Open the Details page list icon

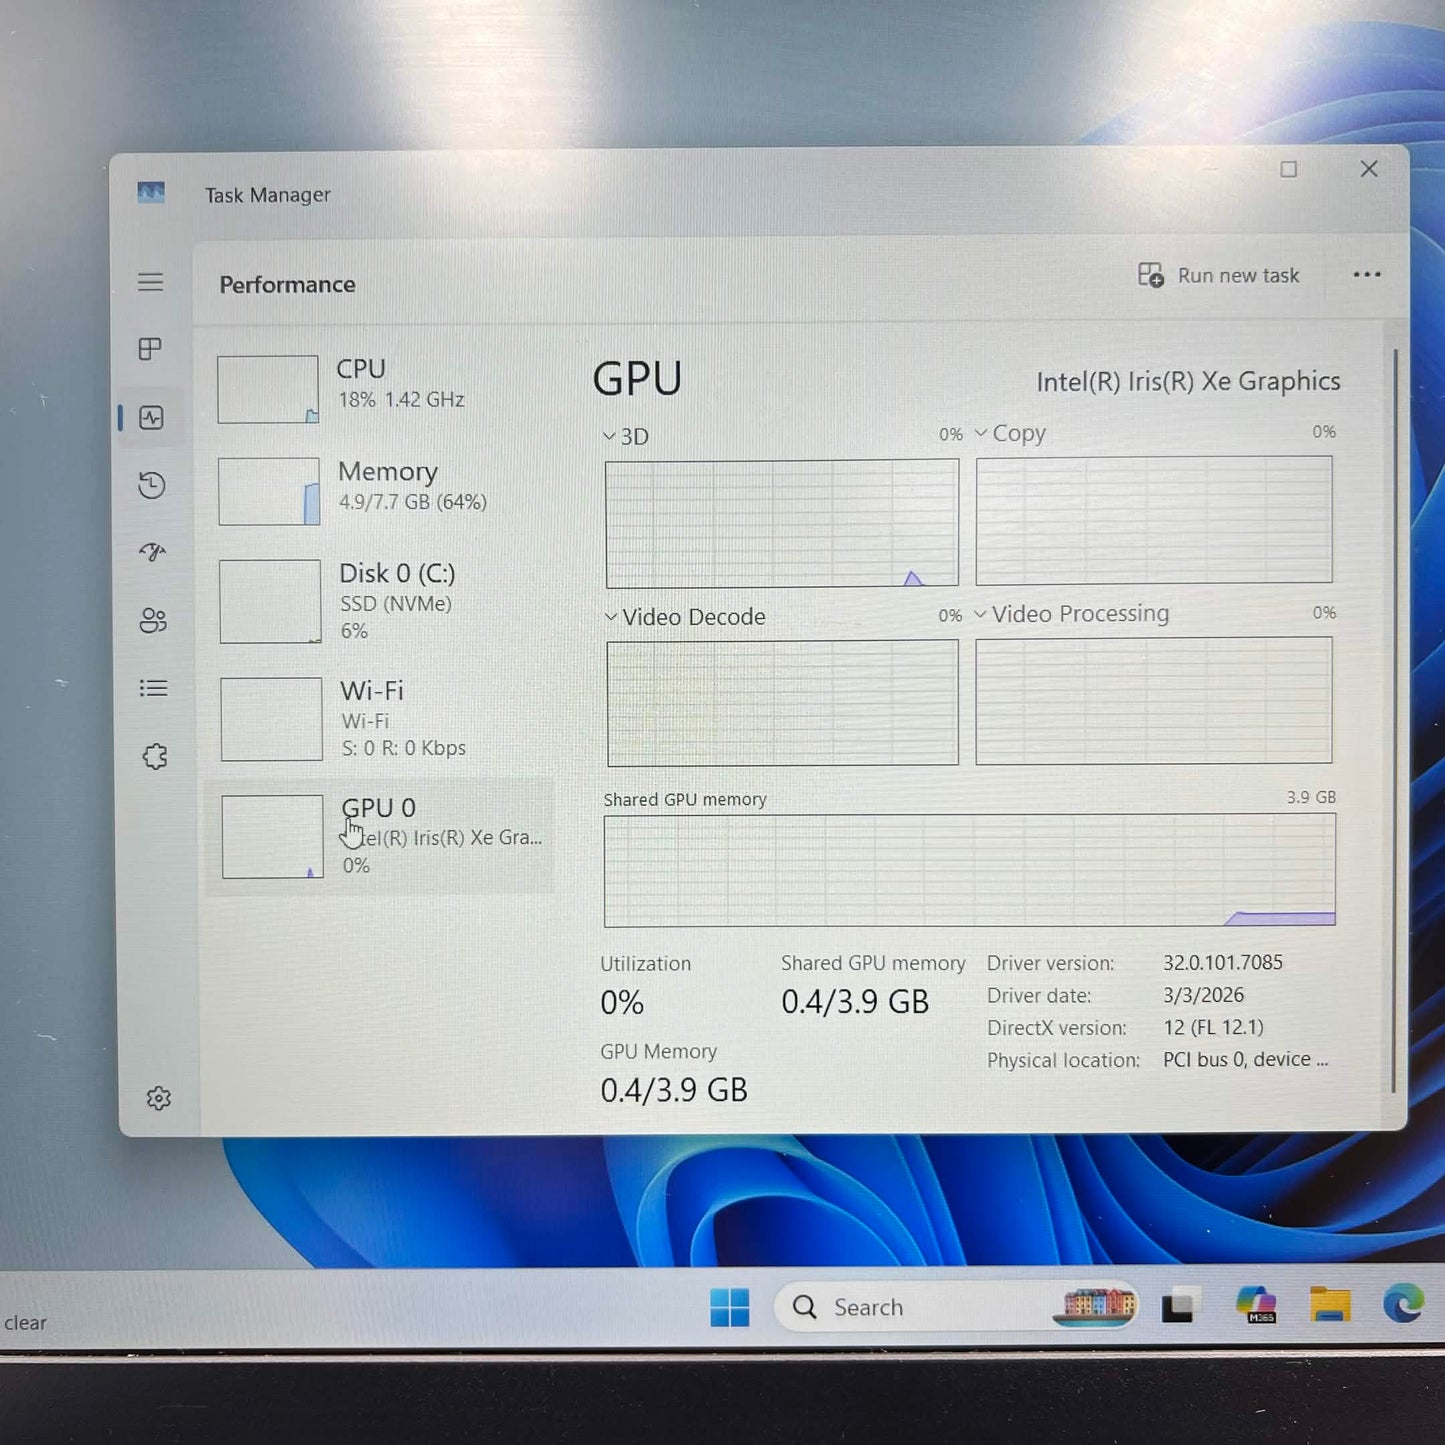[x=153, y=688]
